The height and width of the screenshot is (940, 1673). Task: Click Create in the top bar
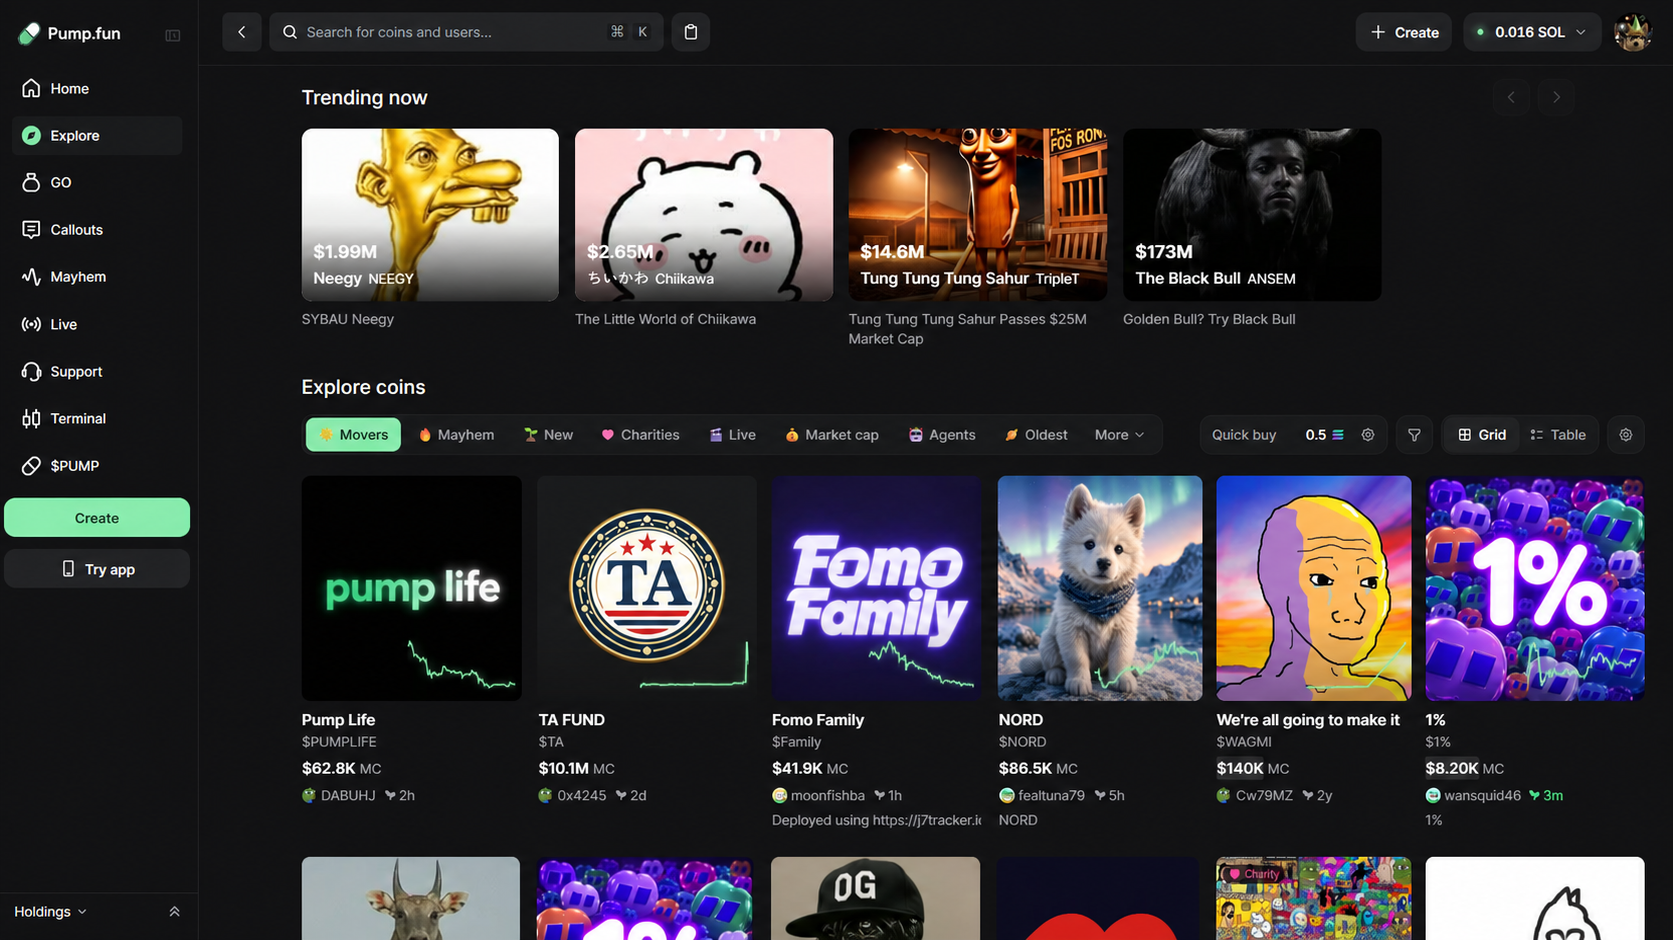coord(1404,32)
